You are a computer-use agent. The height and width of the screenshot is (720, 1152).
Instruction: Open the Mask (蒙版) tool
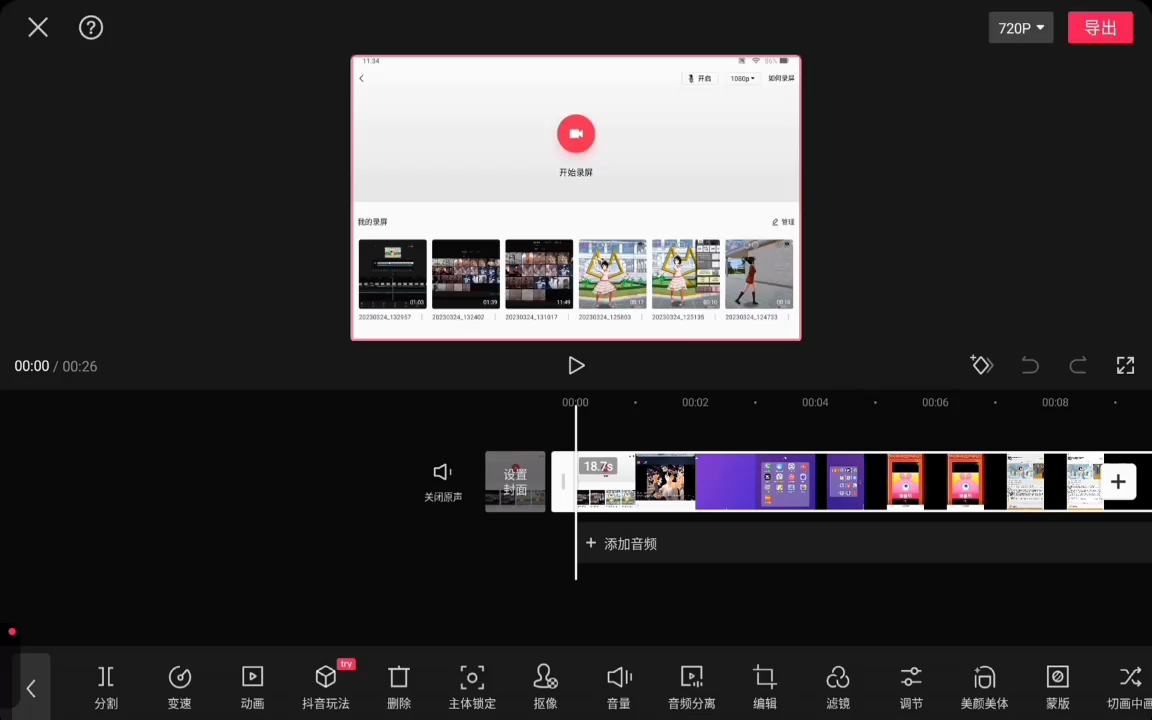click(x=1058, y=686)
